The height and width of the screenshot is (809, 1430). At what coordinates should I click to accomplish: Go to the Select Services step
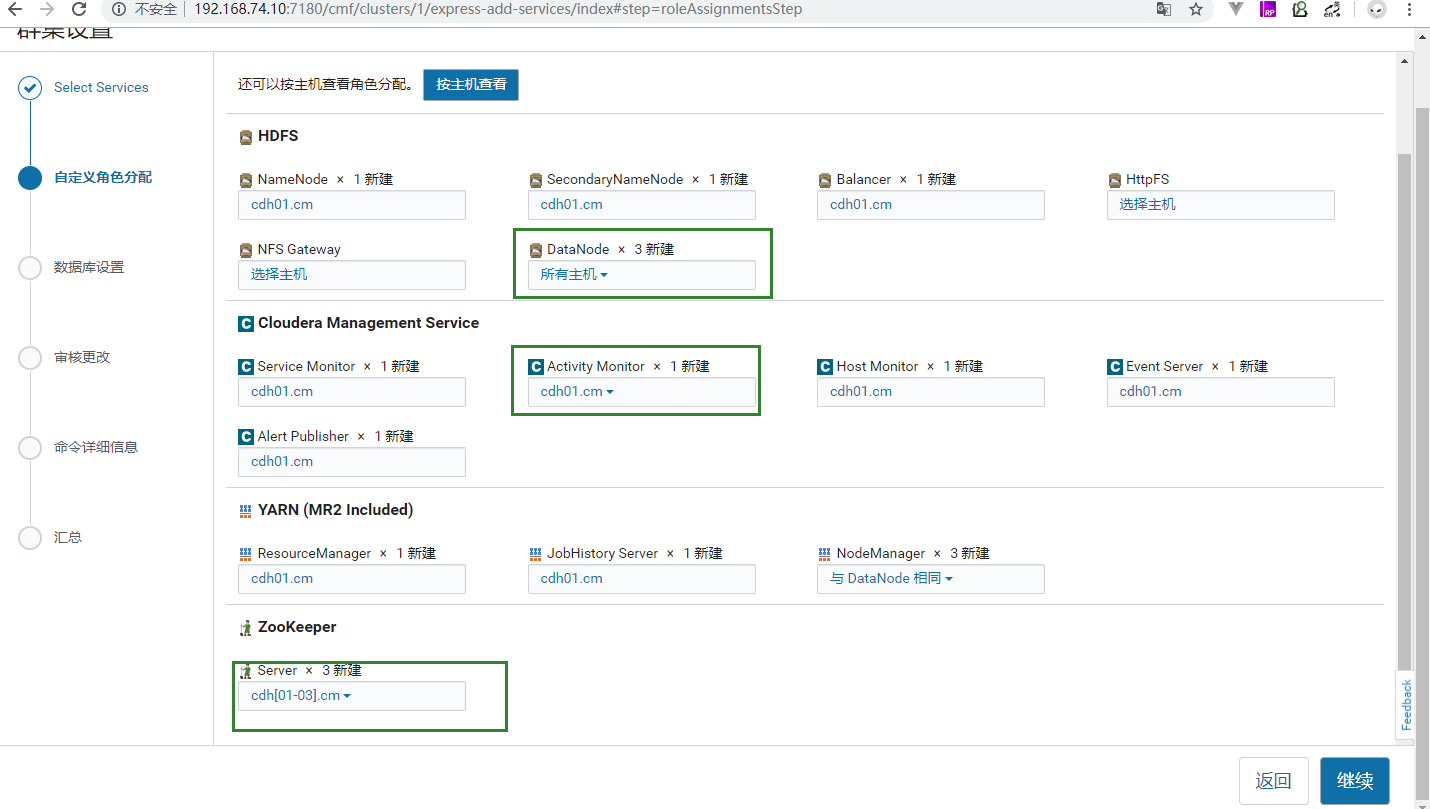click(x=101, y=88)
